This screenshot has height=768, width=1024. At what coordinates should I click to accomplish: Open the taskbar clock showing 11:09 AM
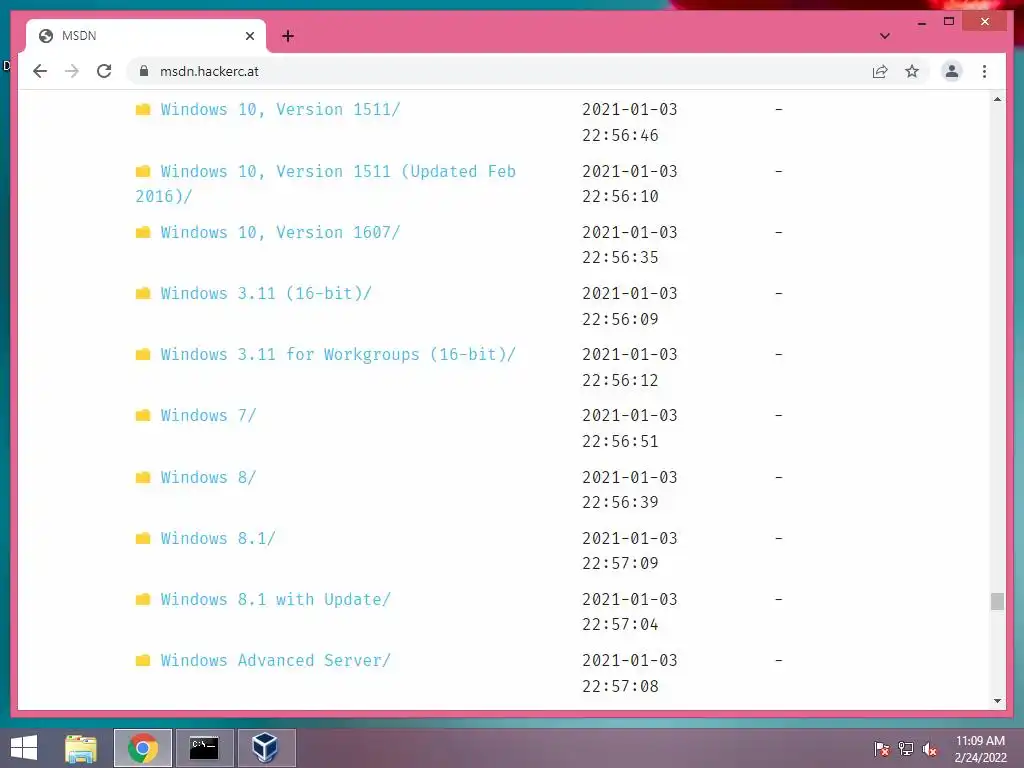point(980,748)
